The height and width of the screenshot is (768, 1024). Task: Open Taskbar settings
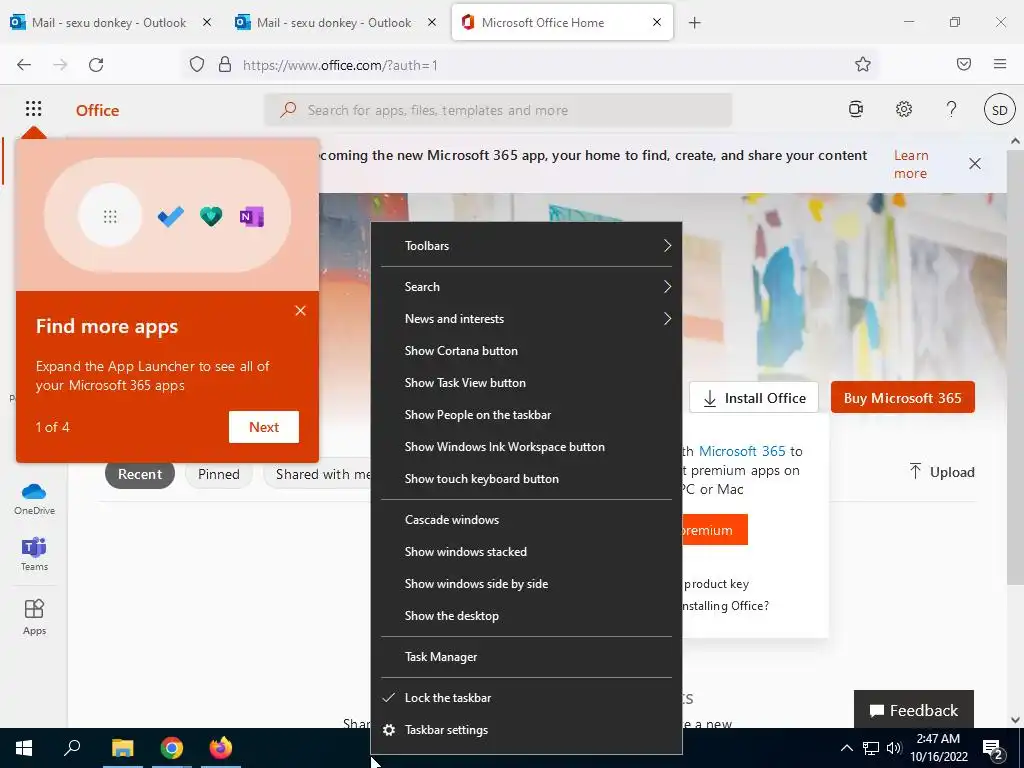click(x=526, y=730)
